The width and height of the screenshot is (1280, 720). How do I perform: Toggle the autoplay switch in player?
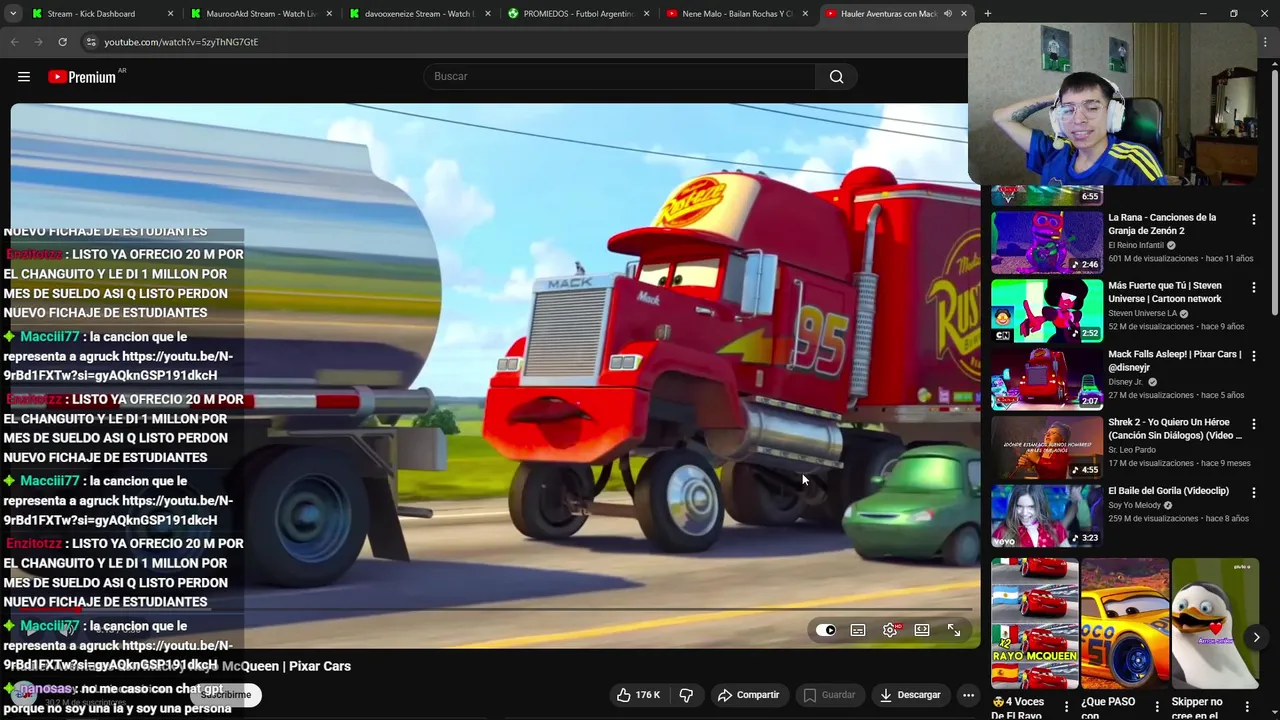pyautogui.click(x=825, y=630)
